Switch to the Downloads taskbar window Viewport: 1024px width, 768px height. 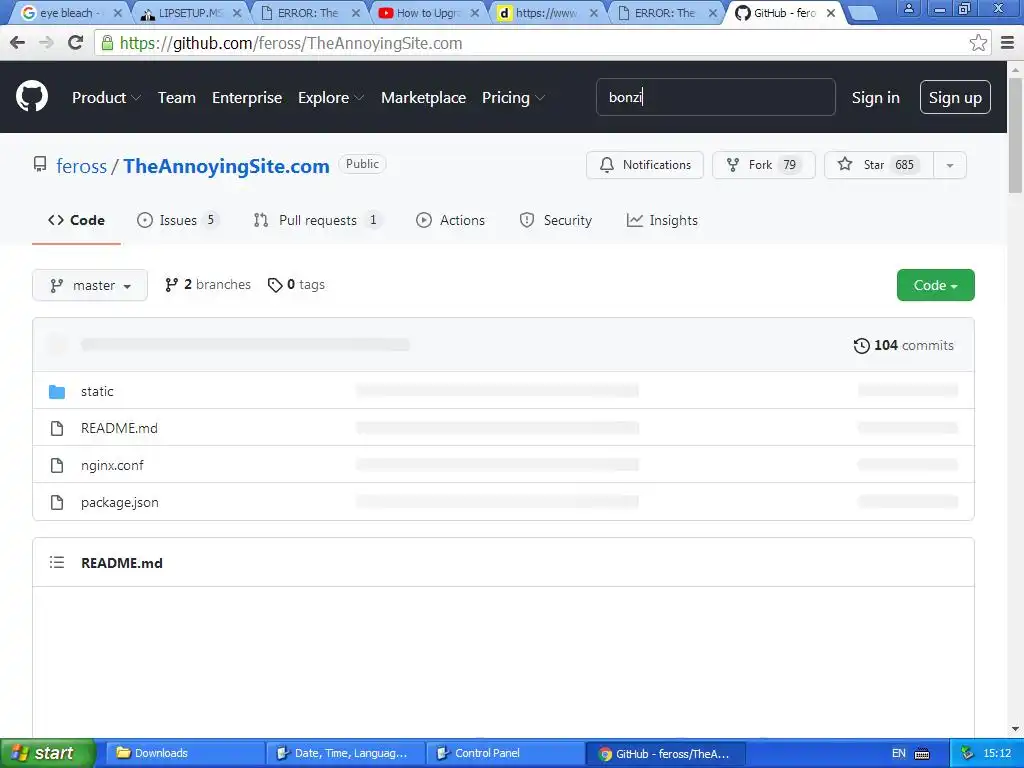(185, 753)
